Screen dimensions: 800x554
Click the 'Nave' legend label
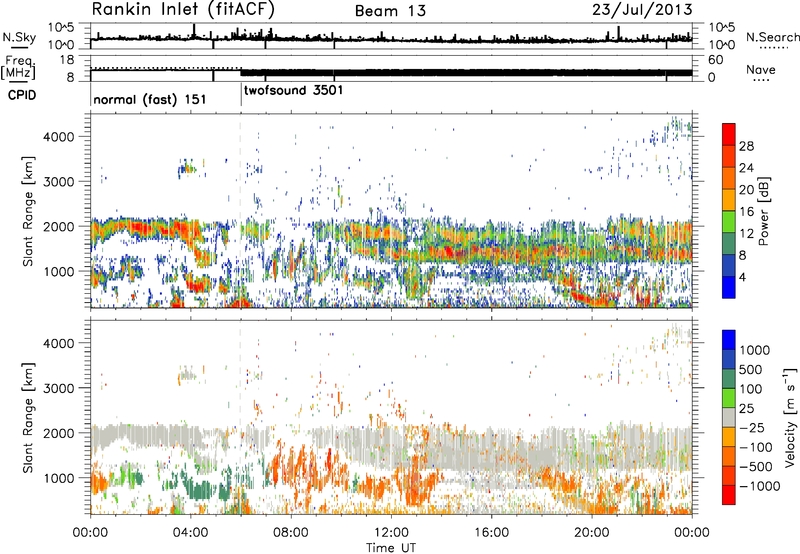761,69
